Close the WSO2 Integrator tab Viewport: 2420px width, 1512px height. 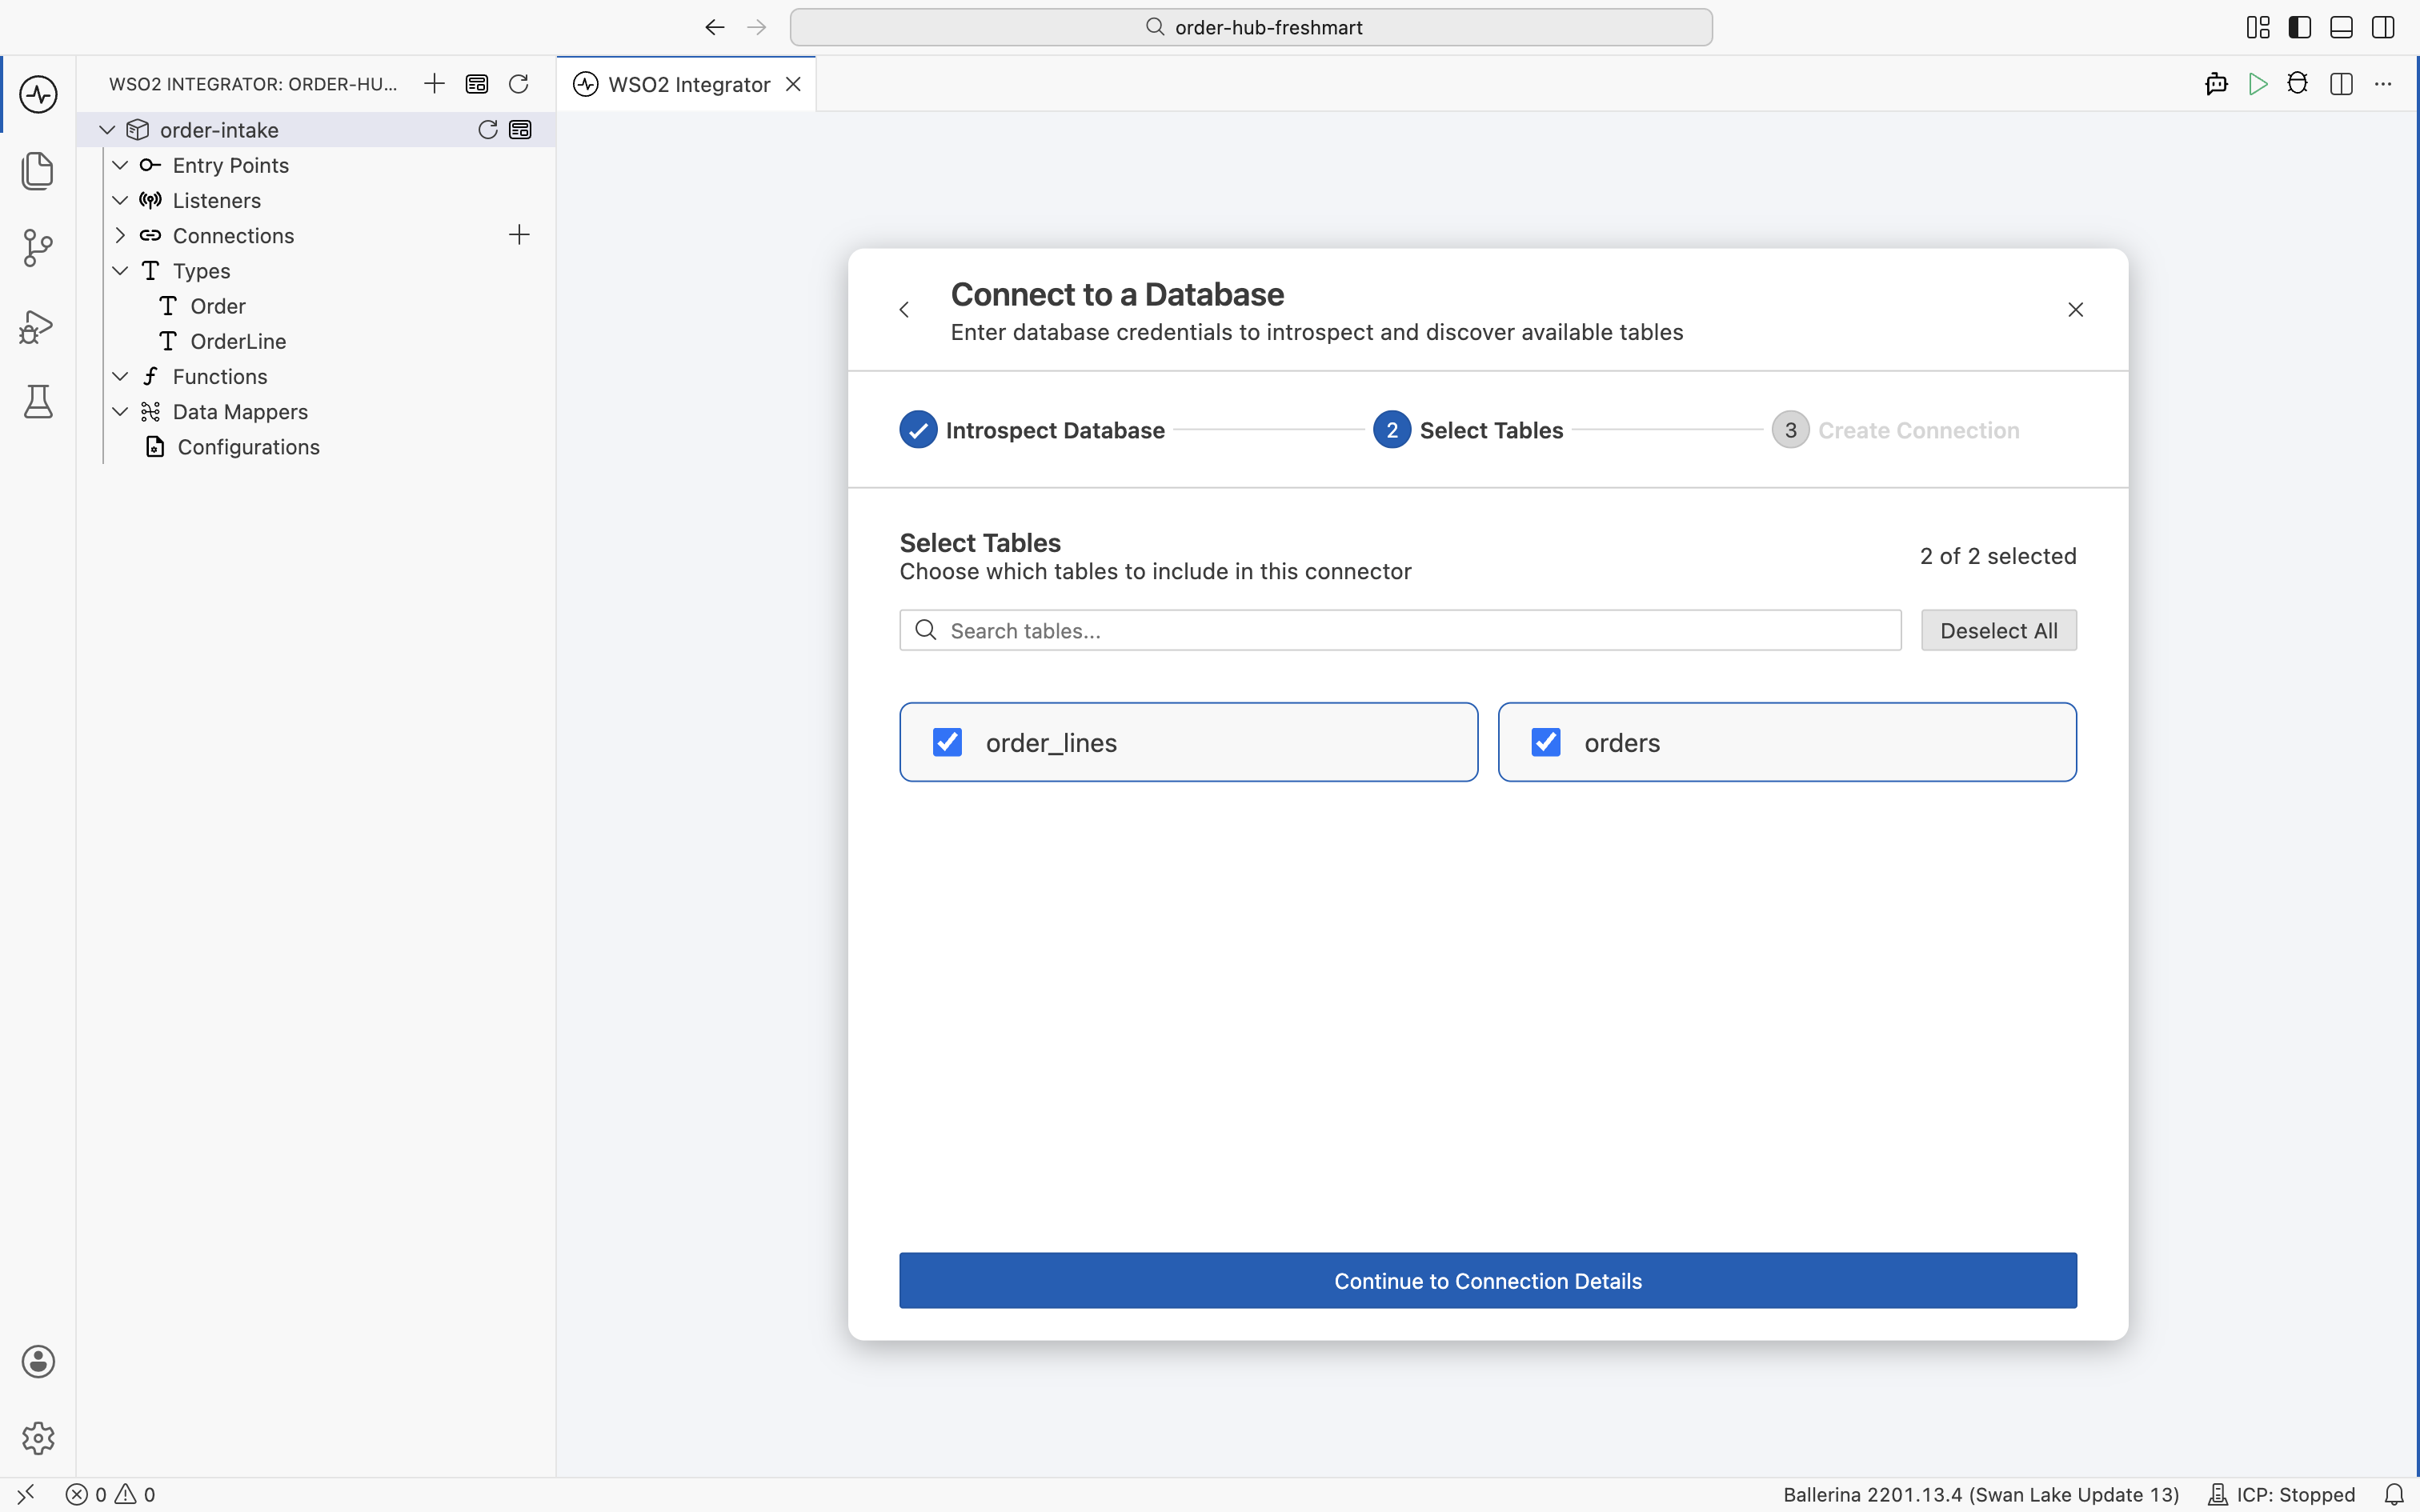[793, 84]
